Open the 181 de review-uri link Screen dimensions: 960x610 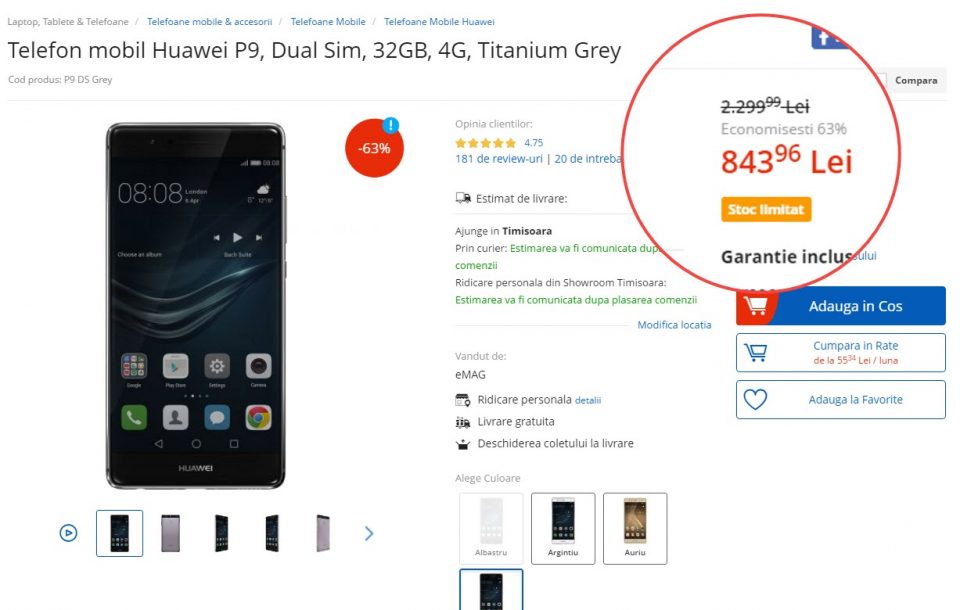click(x=498, y=159)
